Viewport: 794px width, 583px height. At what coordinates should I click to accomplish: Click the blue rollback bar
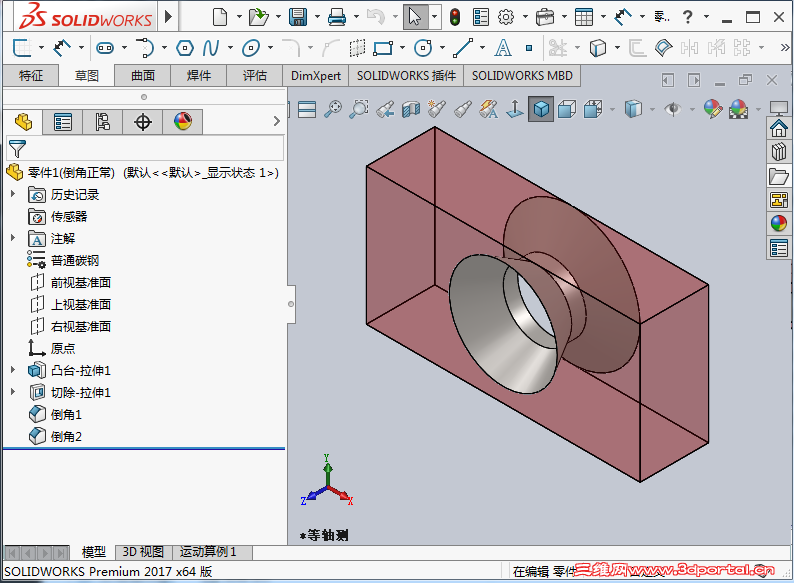pos(144,449)
